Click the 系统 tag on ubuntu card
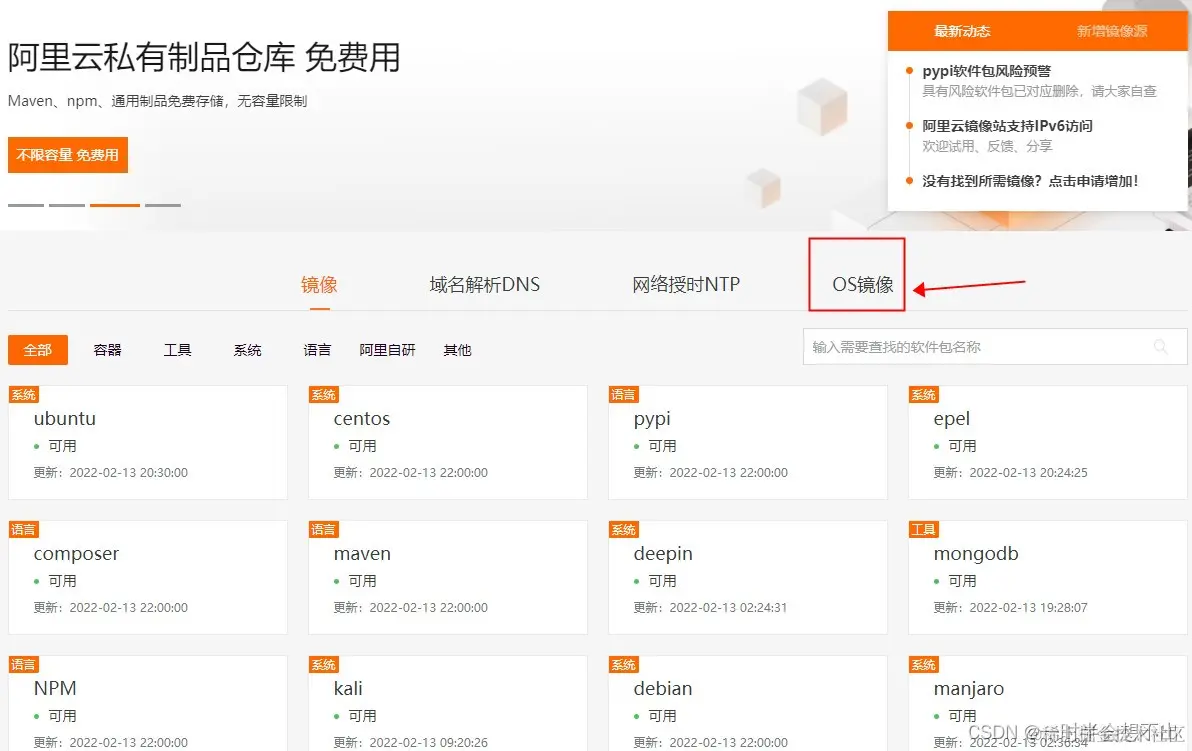 click(x=24, y=395)
